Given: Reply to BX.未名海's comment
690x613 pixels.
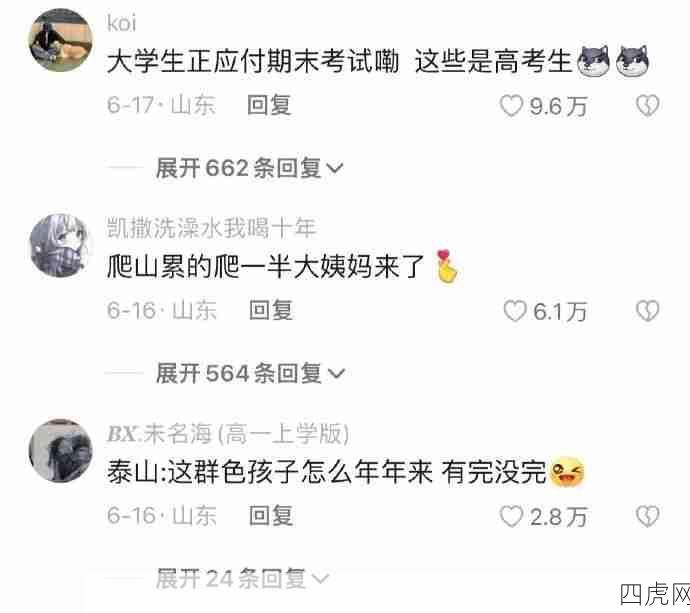Looking at the screenshot, I should (x=271, y=516).
